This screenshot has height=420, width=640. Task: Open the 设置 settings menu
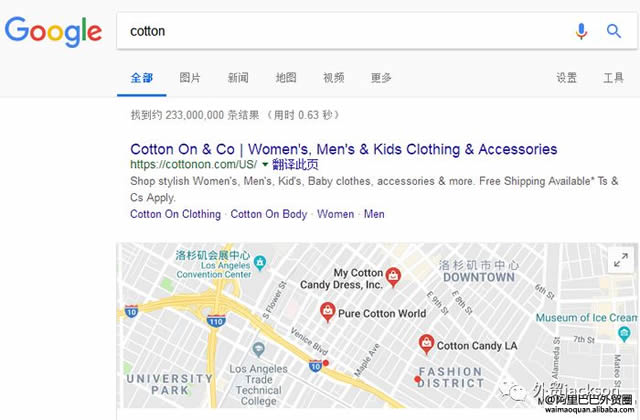(567, 78)
